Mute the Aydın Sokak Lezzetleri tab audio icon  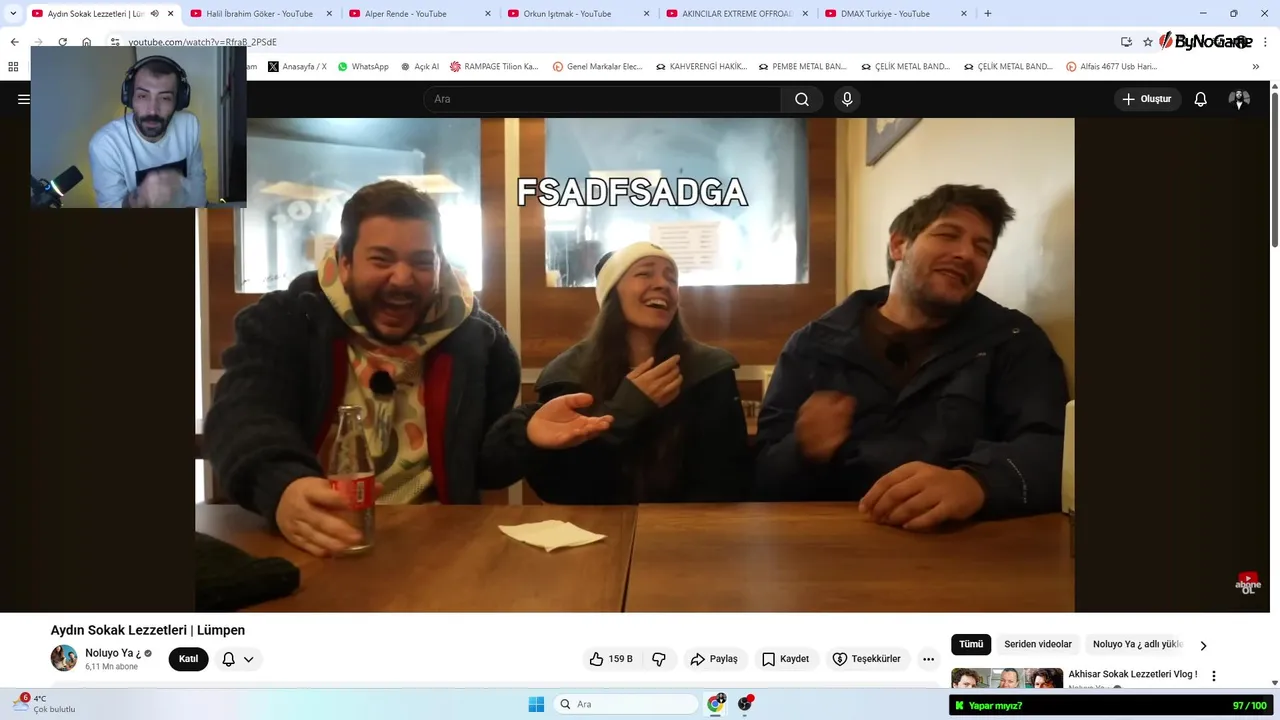pyautogui.click(x=155, y=14)
